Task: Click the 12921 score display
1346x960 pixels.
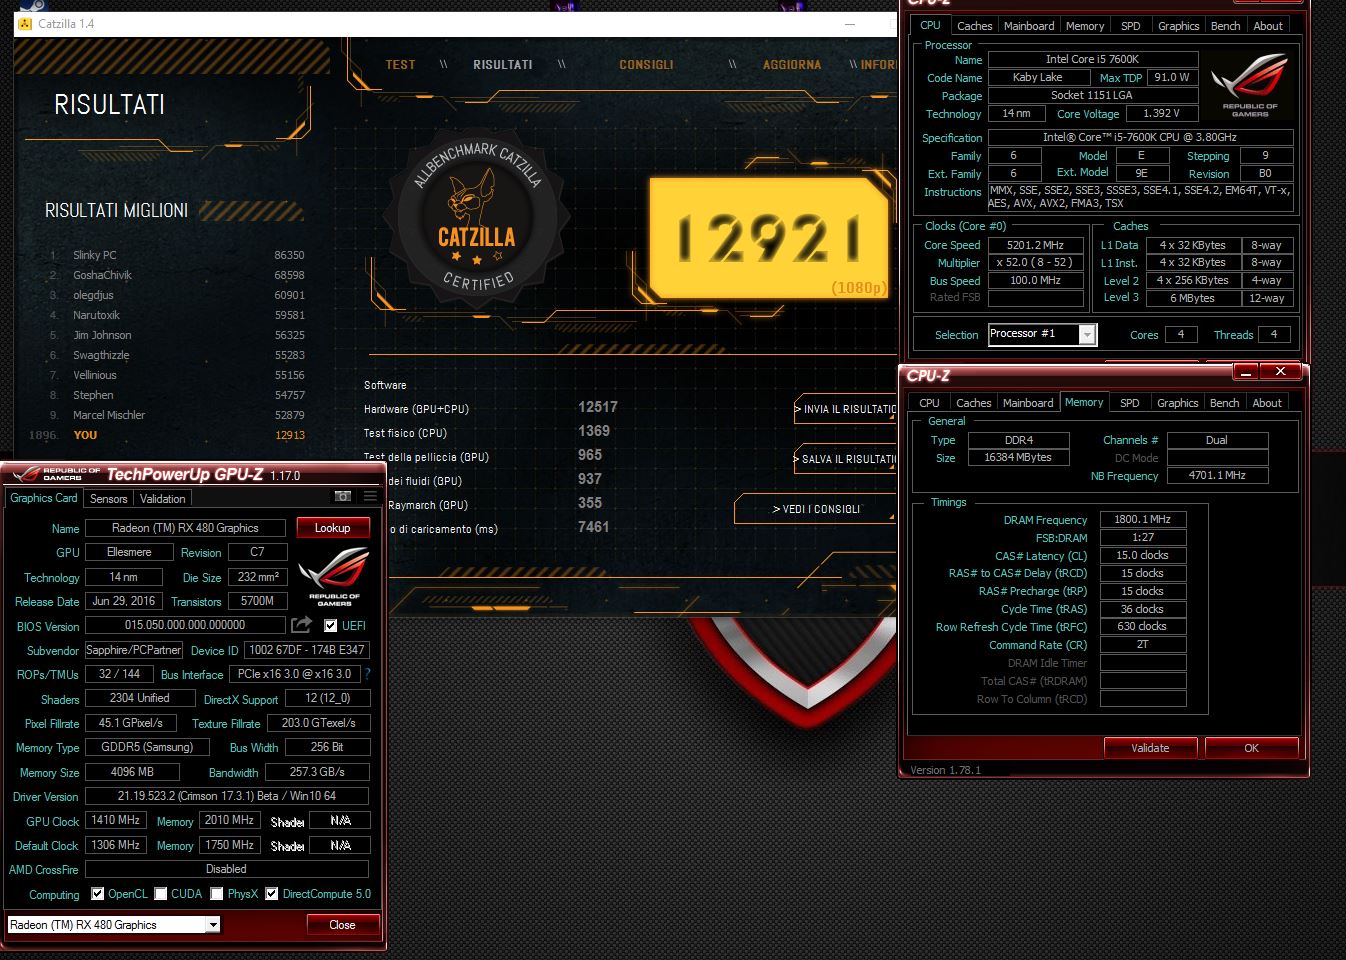Action: 768,238
